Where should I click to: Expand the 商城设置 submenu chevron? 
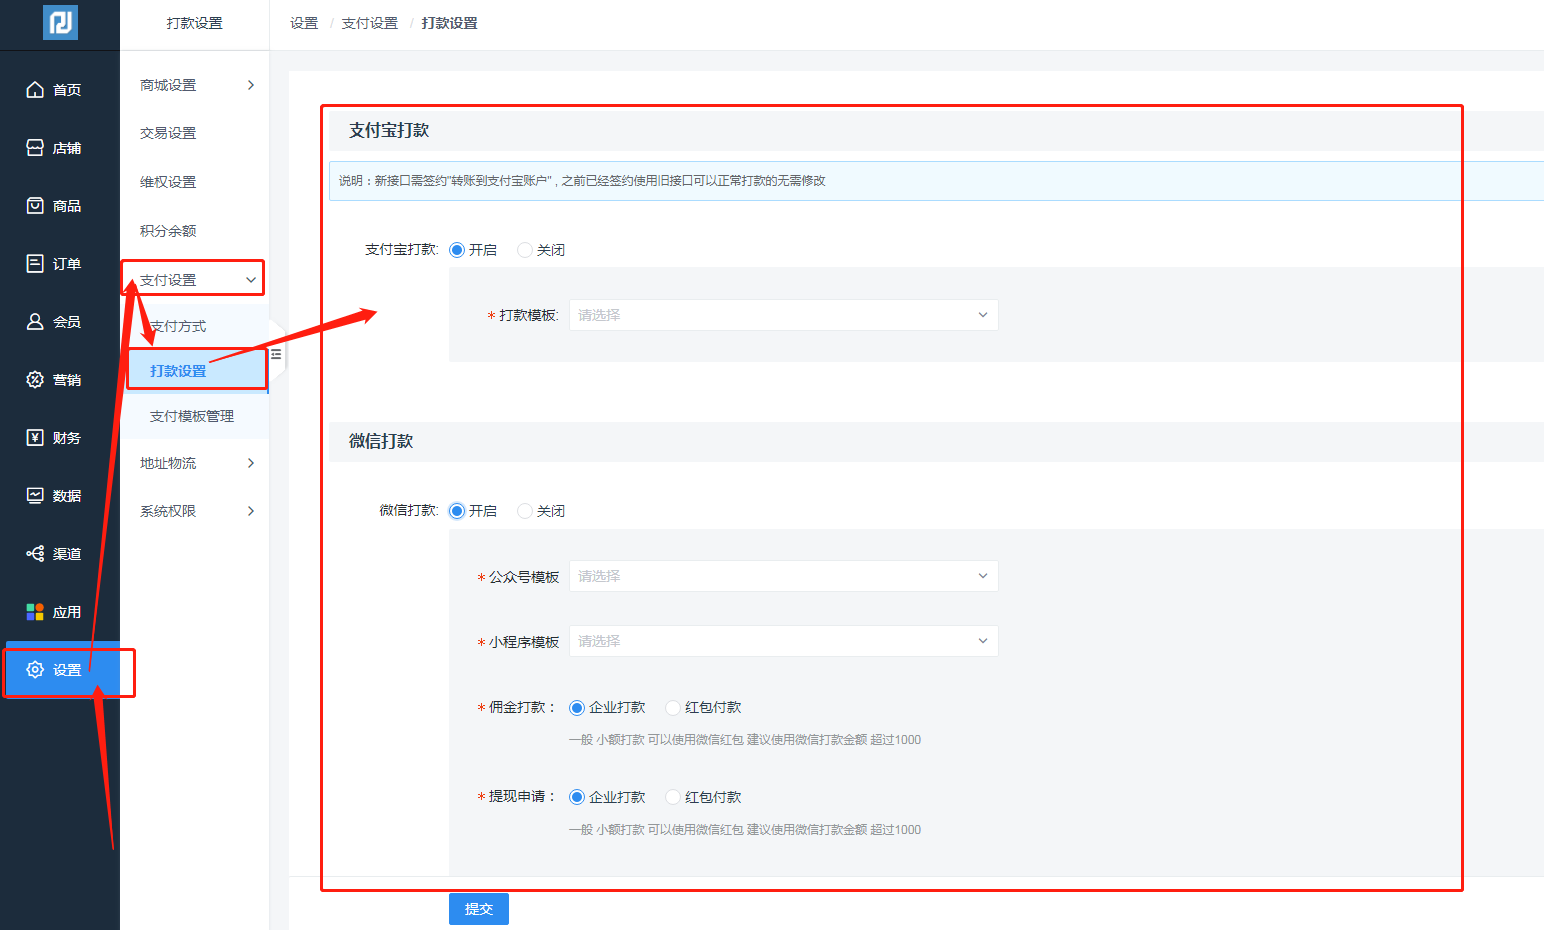[251, 85]
